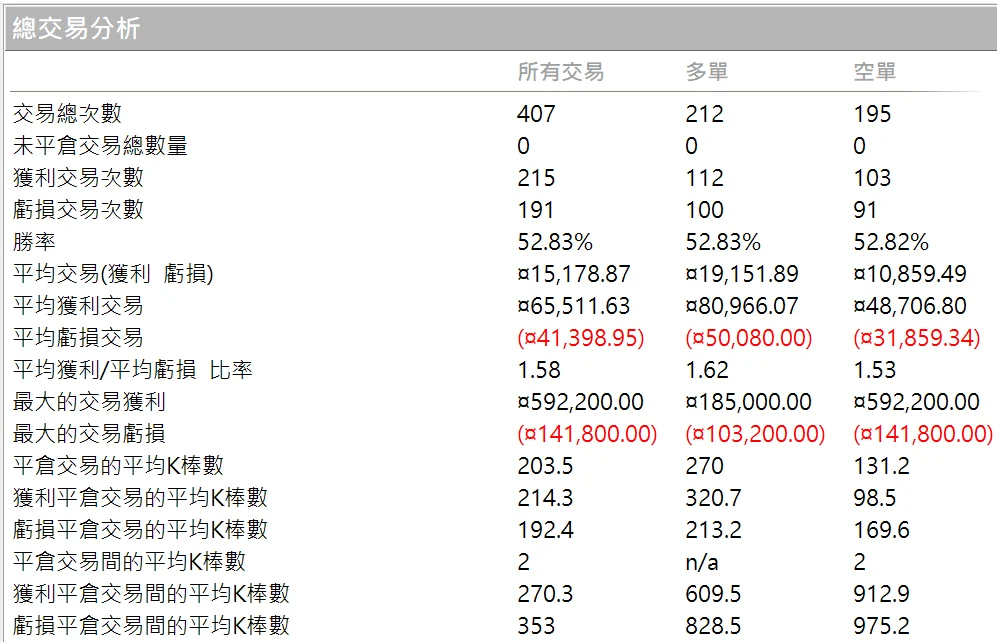Click losing trades value 191
Viewport: 997px width, 642px height.
pyautogui.click(x=535, y=210)
